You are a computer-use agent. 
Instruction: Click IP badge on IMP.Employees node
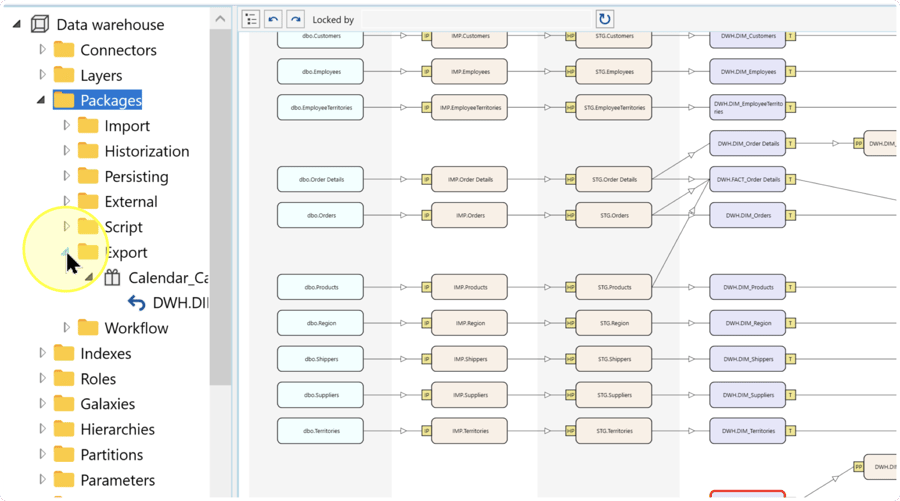(426, 72)
